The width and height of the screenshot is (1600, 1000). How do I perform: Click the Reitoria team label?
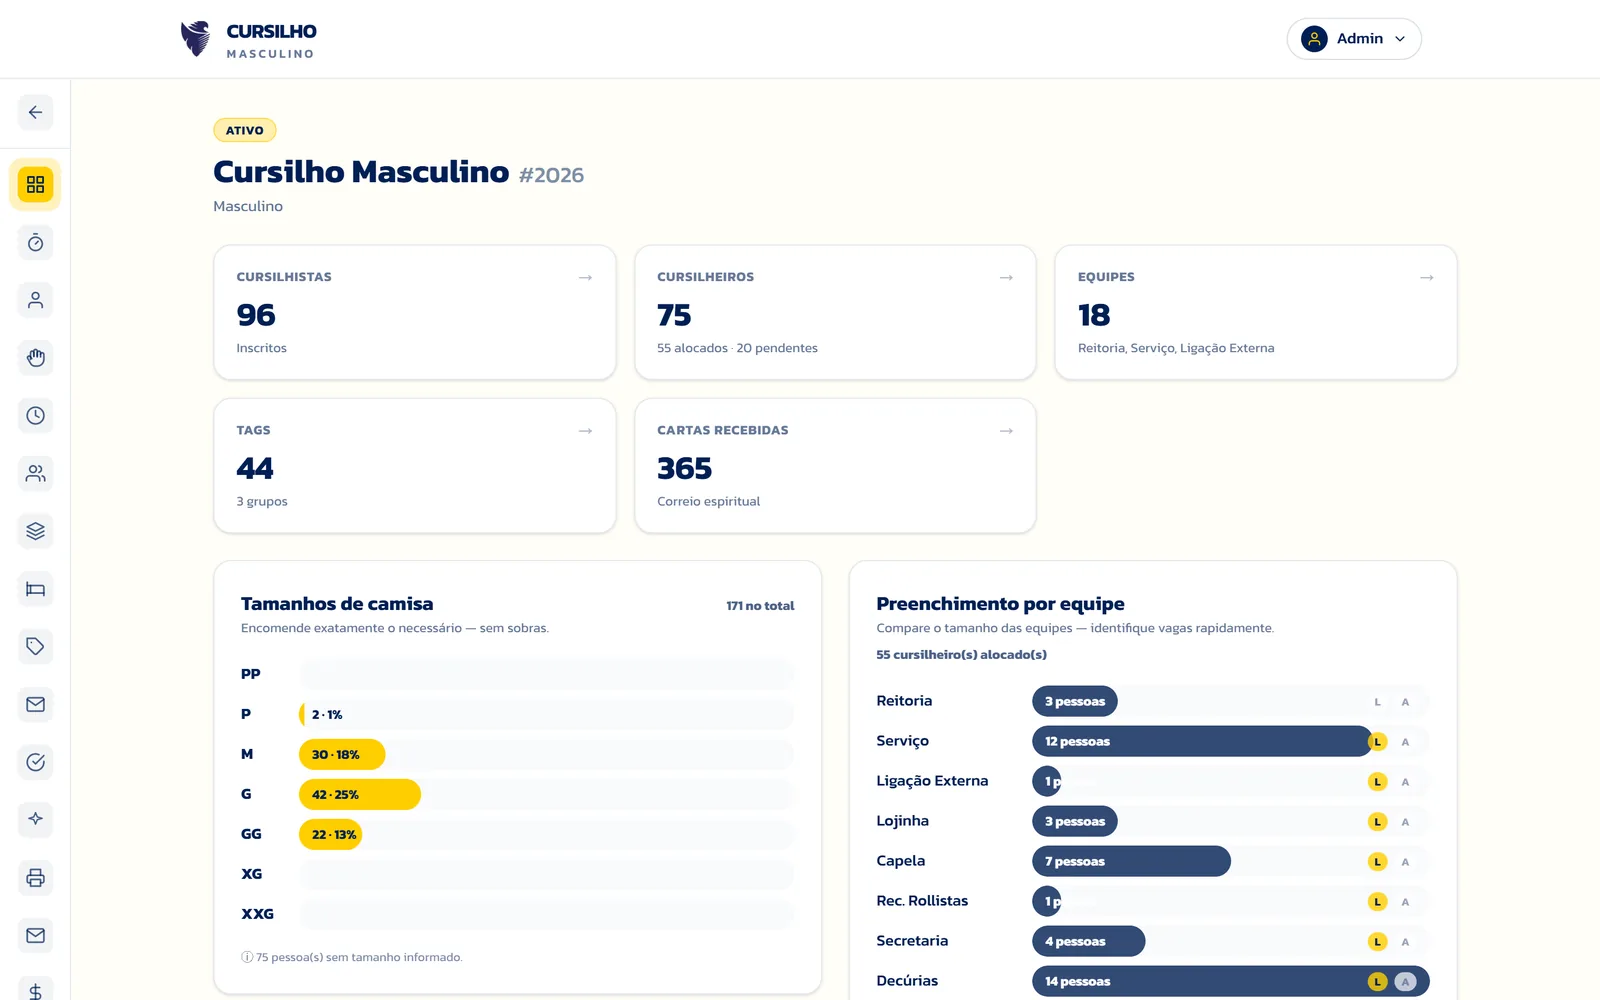[904, 701]
